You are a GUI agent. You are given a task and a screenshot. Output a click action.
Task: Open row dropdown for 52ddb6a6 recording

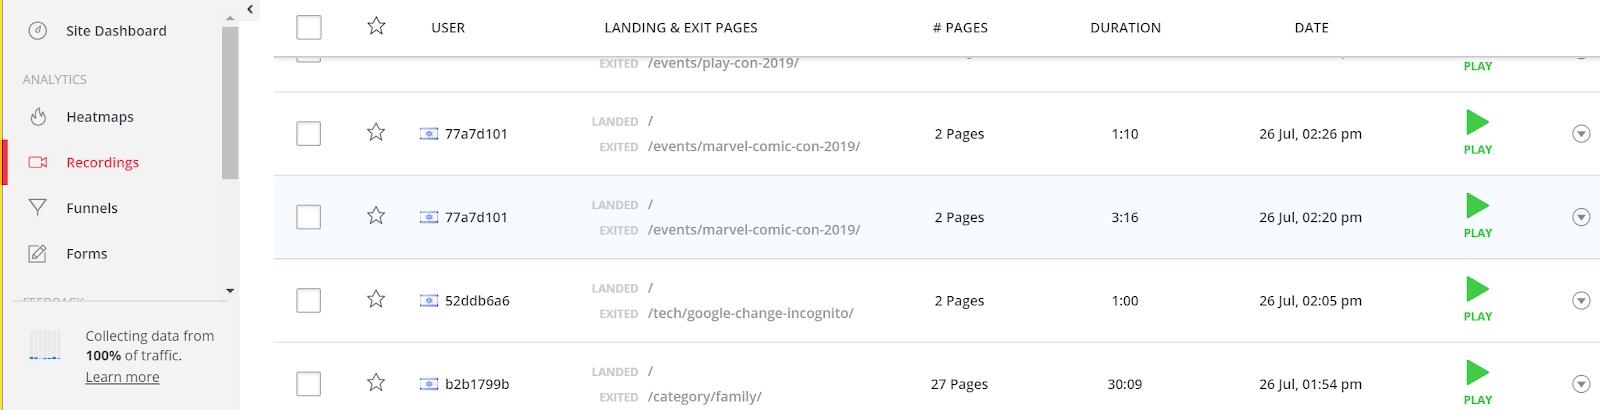[x=1581, y=300]
